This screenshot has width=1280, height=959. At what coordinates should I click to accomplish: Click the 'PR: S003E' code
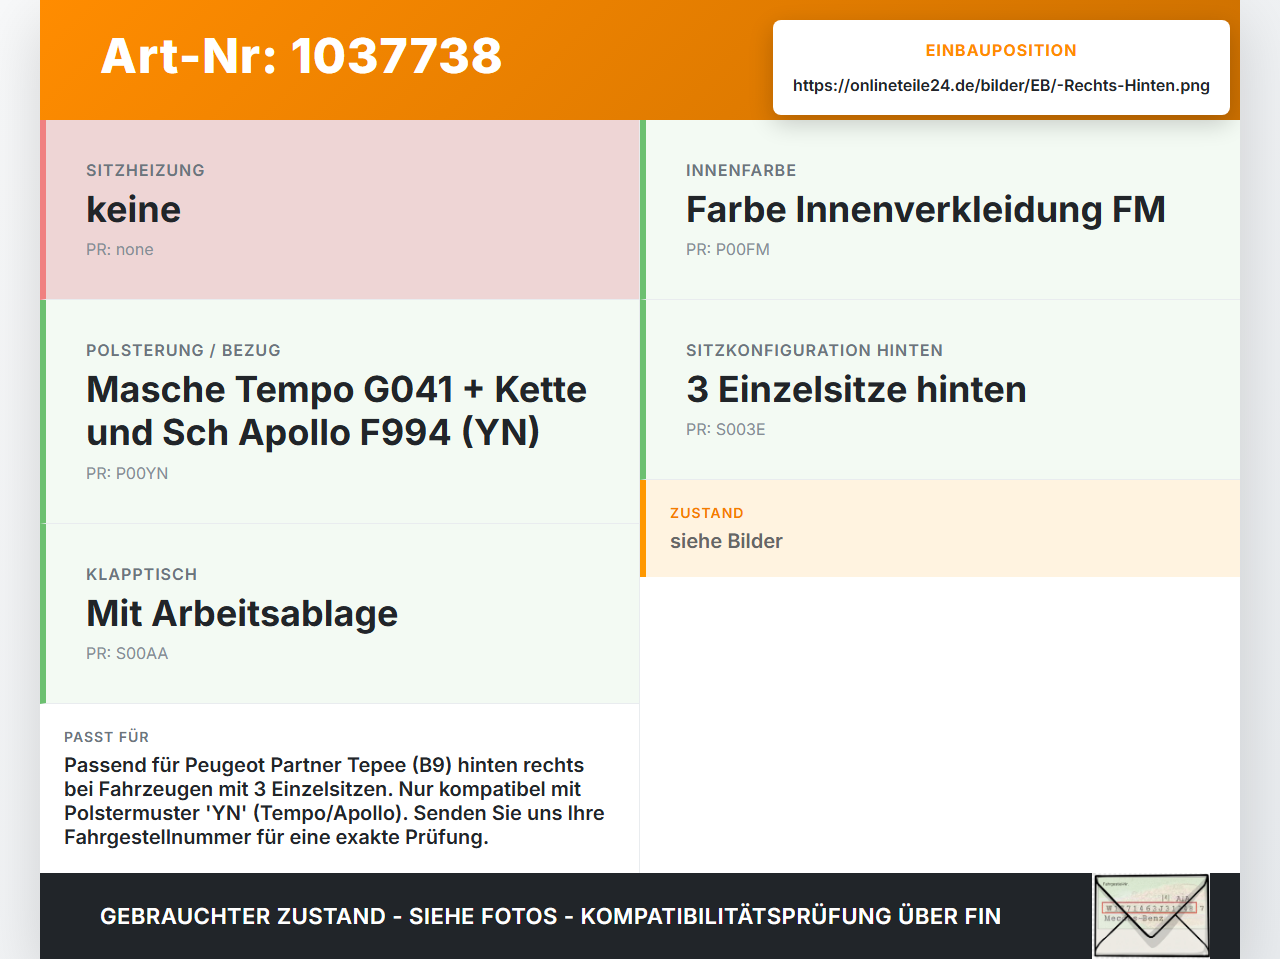(726, 430)
